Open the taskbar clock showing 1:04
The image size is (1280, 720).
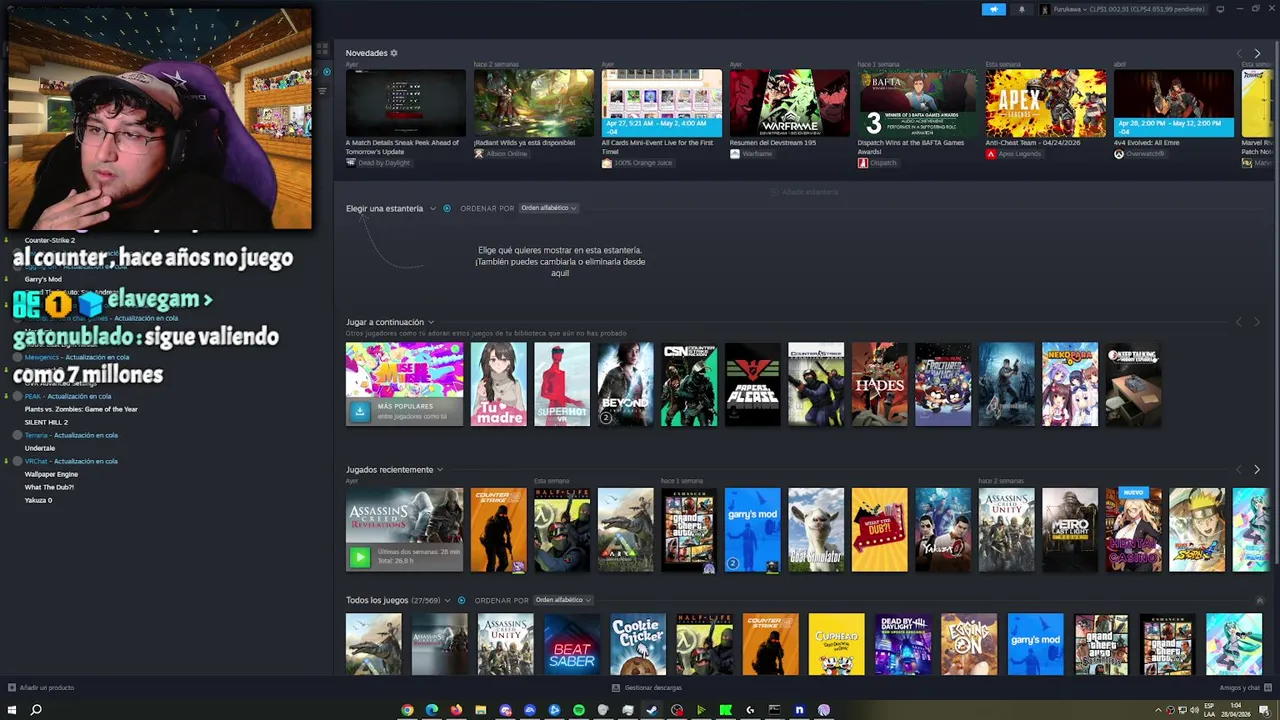(1238, 710)
